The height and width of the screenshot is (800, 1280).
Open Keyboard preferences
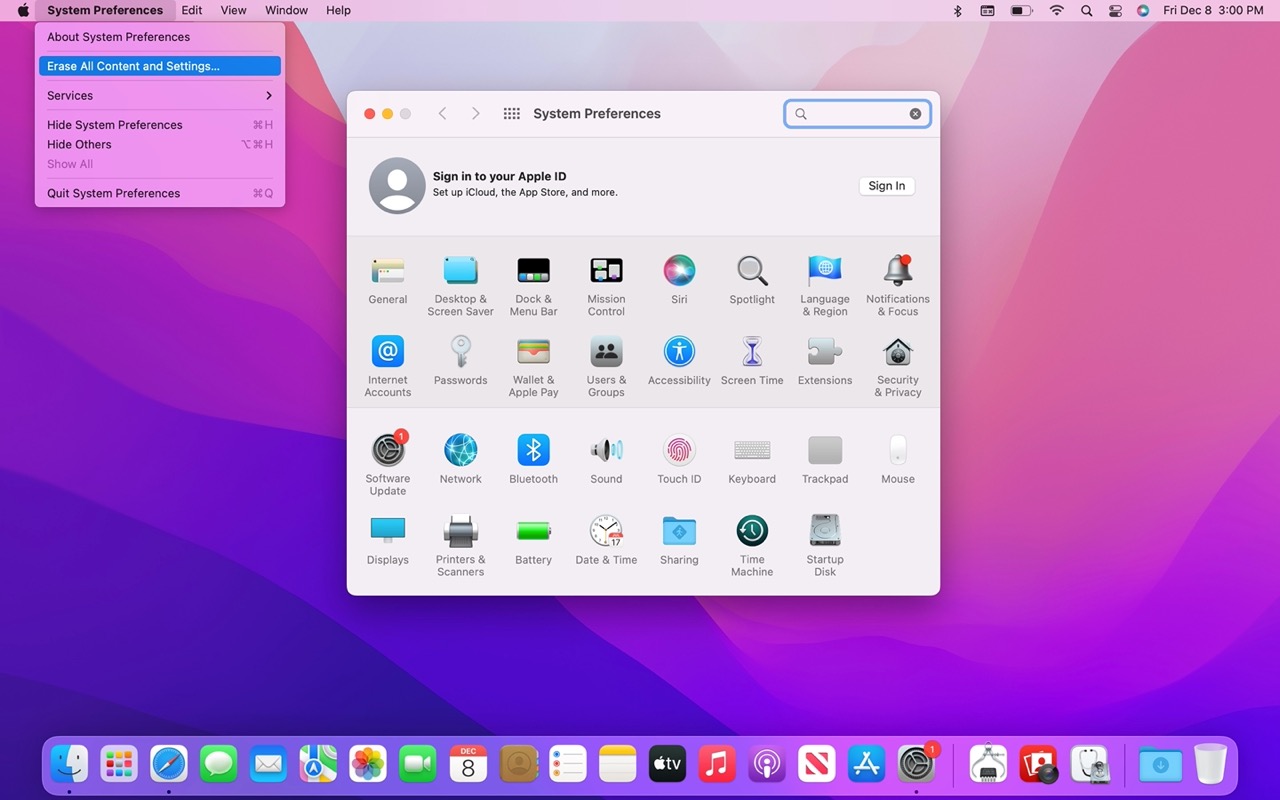[752, 459]
